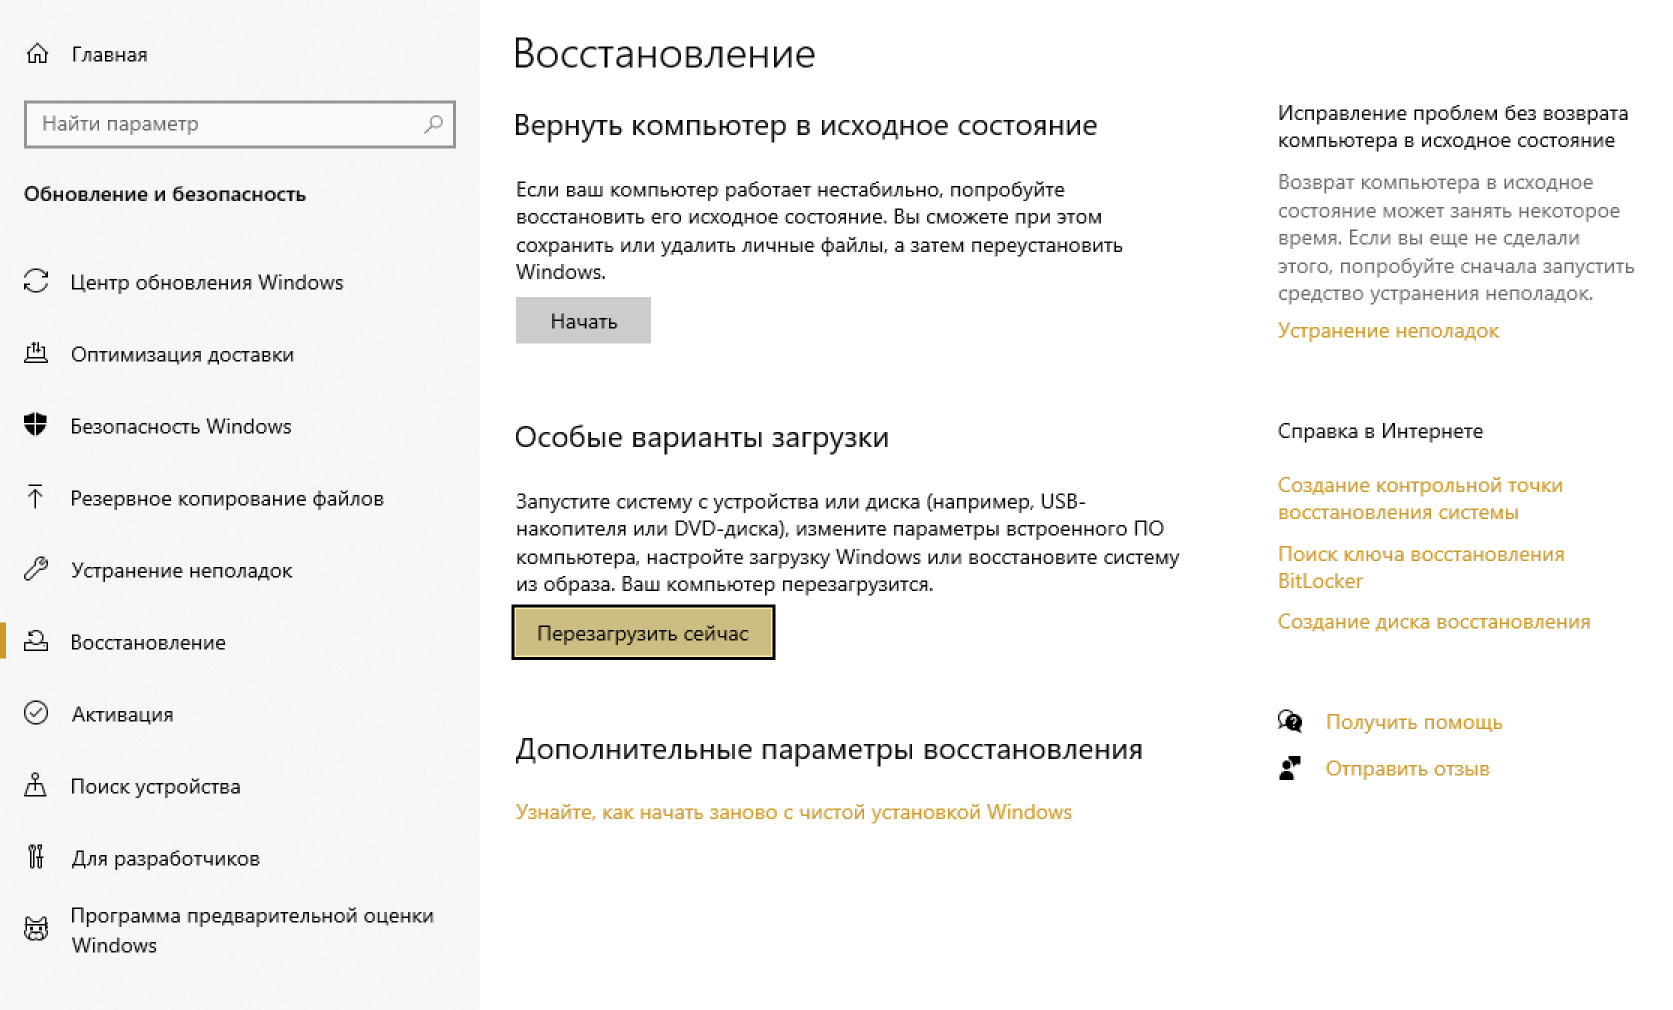
Task: Click the Перезагрузить сейчас button
Action: [643, 633]
